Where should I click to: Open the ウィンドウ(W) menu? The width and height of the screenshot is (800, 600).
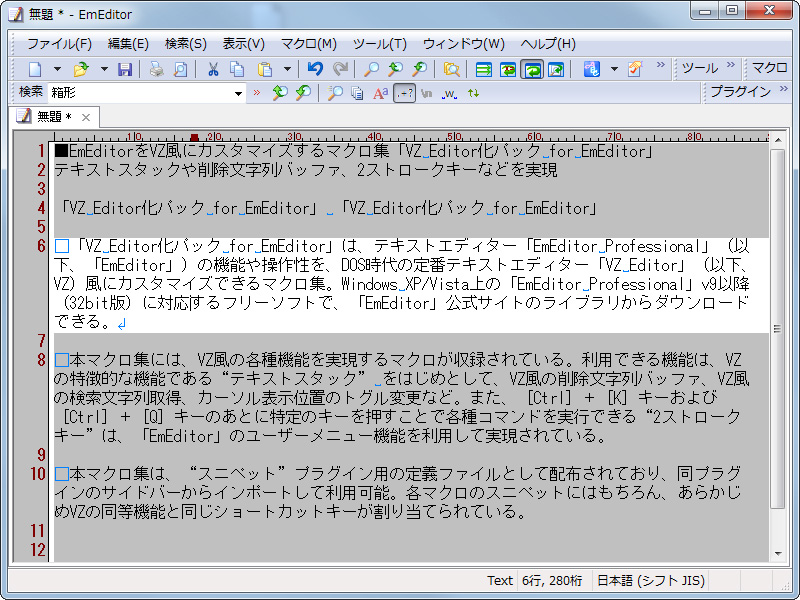tap(463, 44)
